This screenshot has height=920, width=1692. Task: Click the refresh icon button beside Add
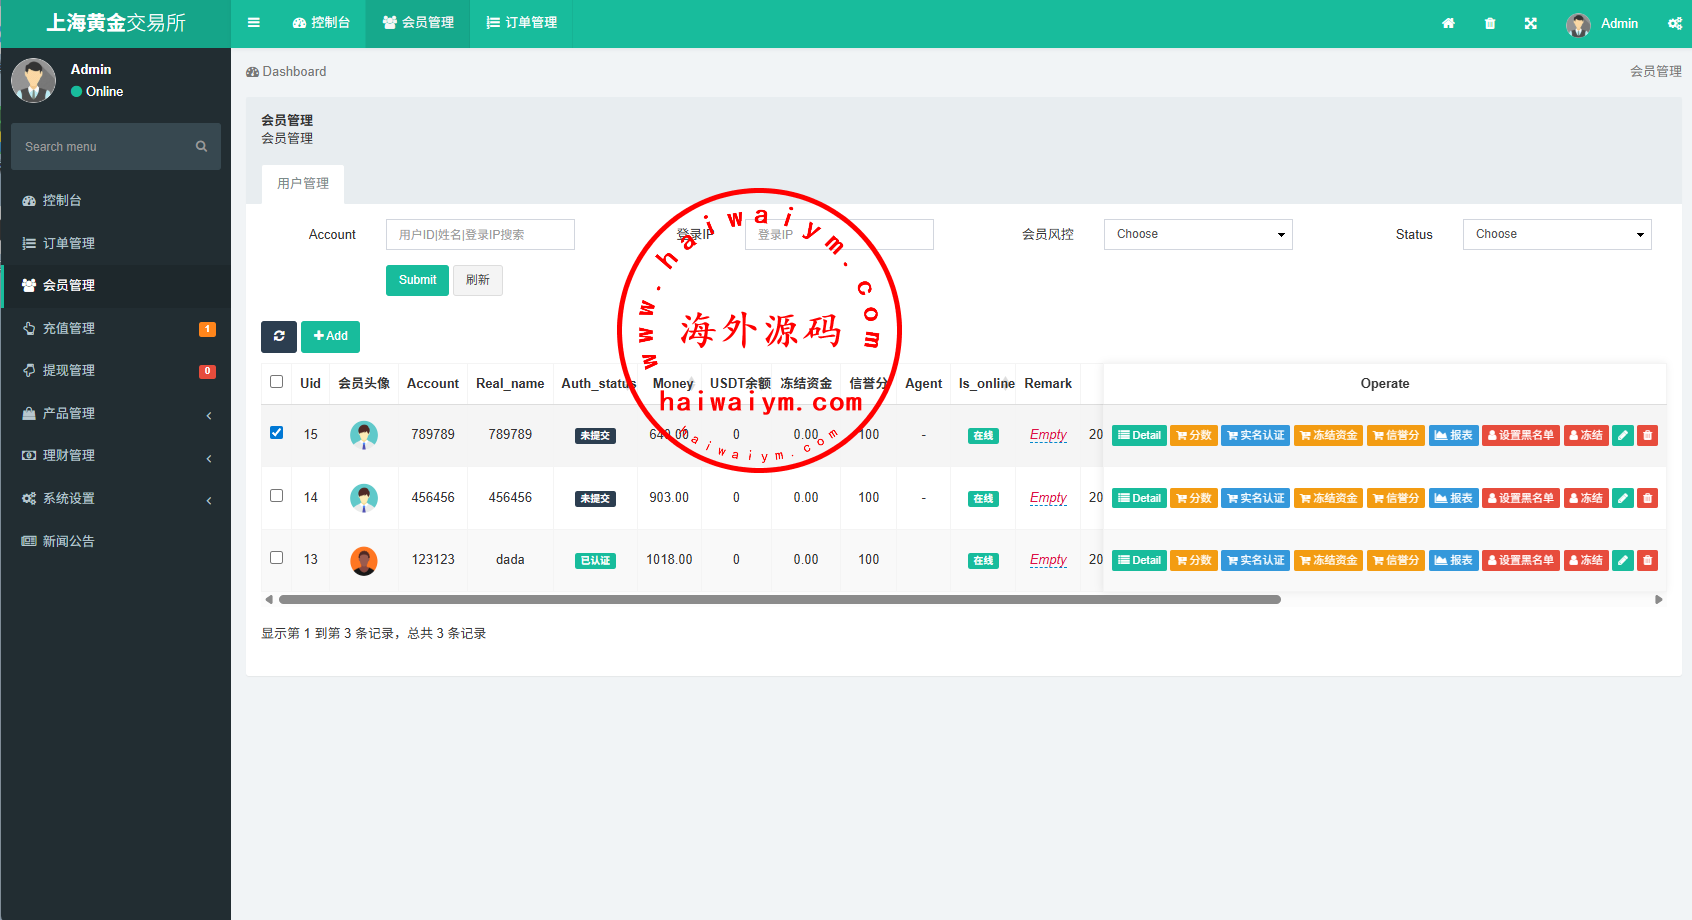tap(279, 336)
